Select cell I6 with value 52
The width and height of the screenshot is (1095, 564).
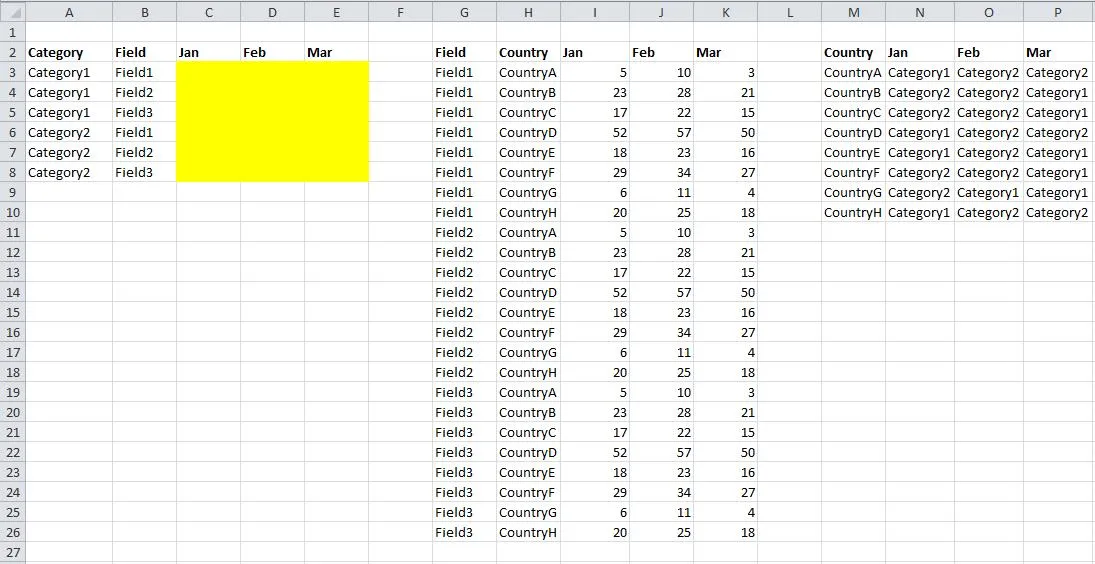click(x=595, y=132)
